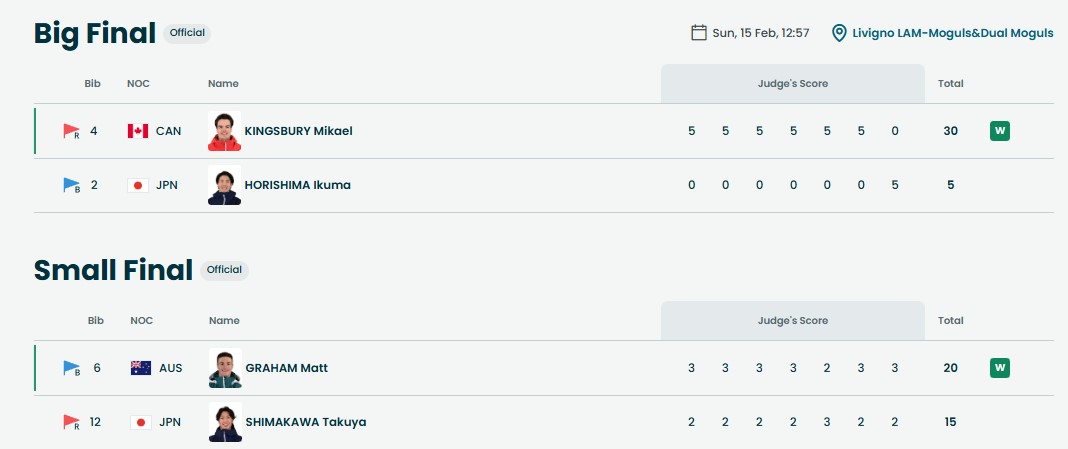Viewport: 1068px width, 449px height.
Task: Click Japan flag in Shimakawa's row
Action: 141,422
